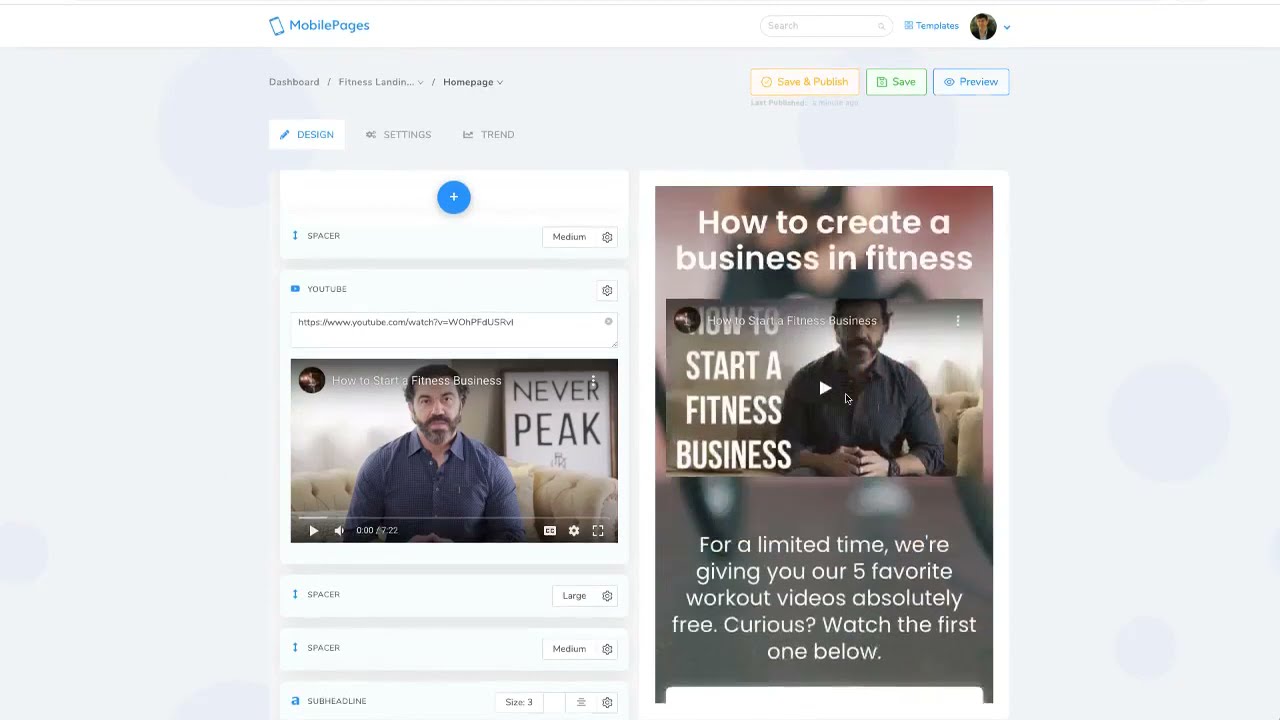Open the Large spacer size dropdown
Viewport: 1280px width, 720px height.
[x=574, y=596]
